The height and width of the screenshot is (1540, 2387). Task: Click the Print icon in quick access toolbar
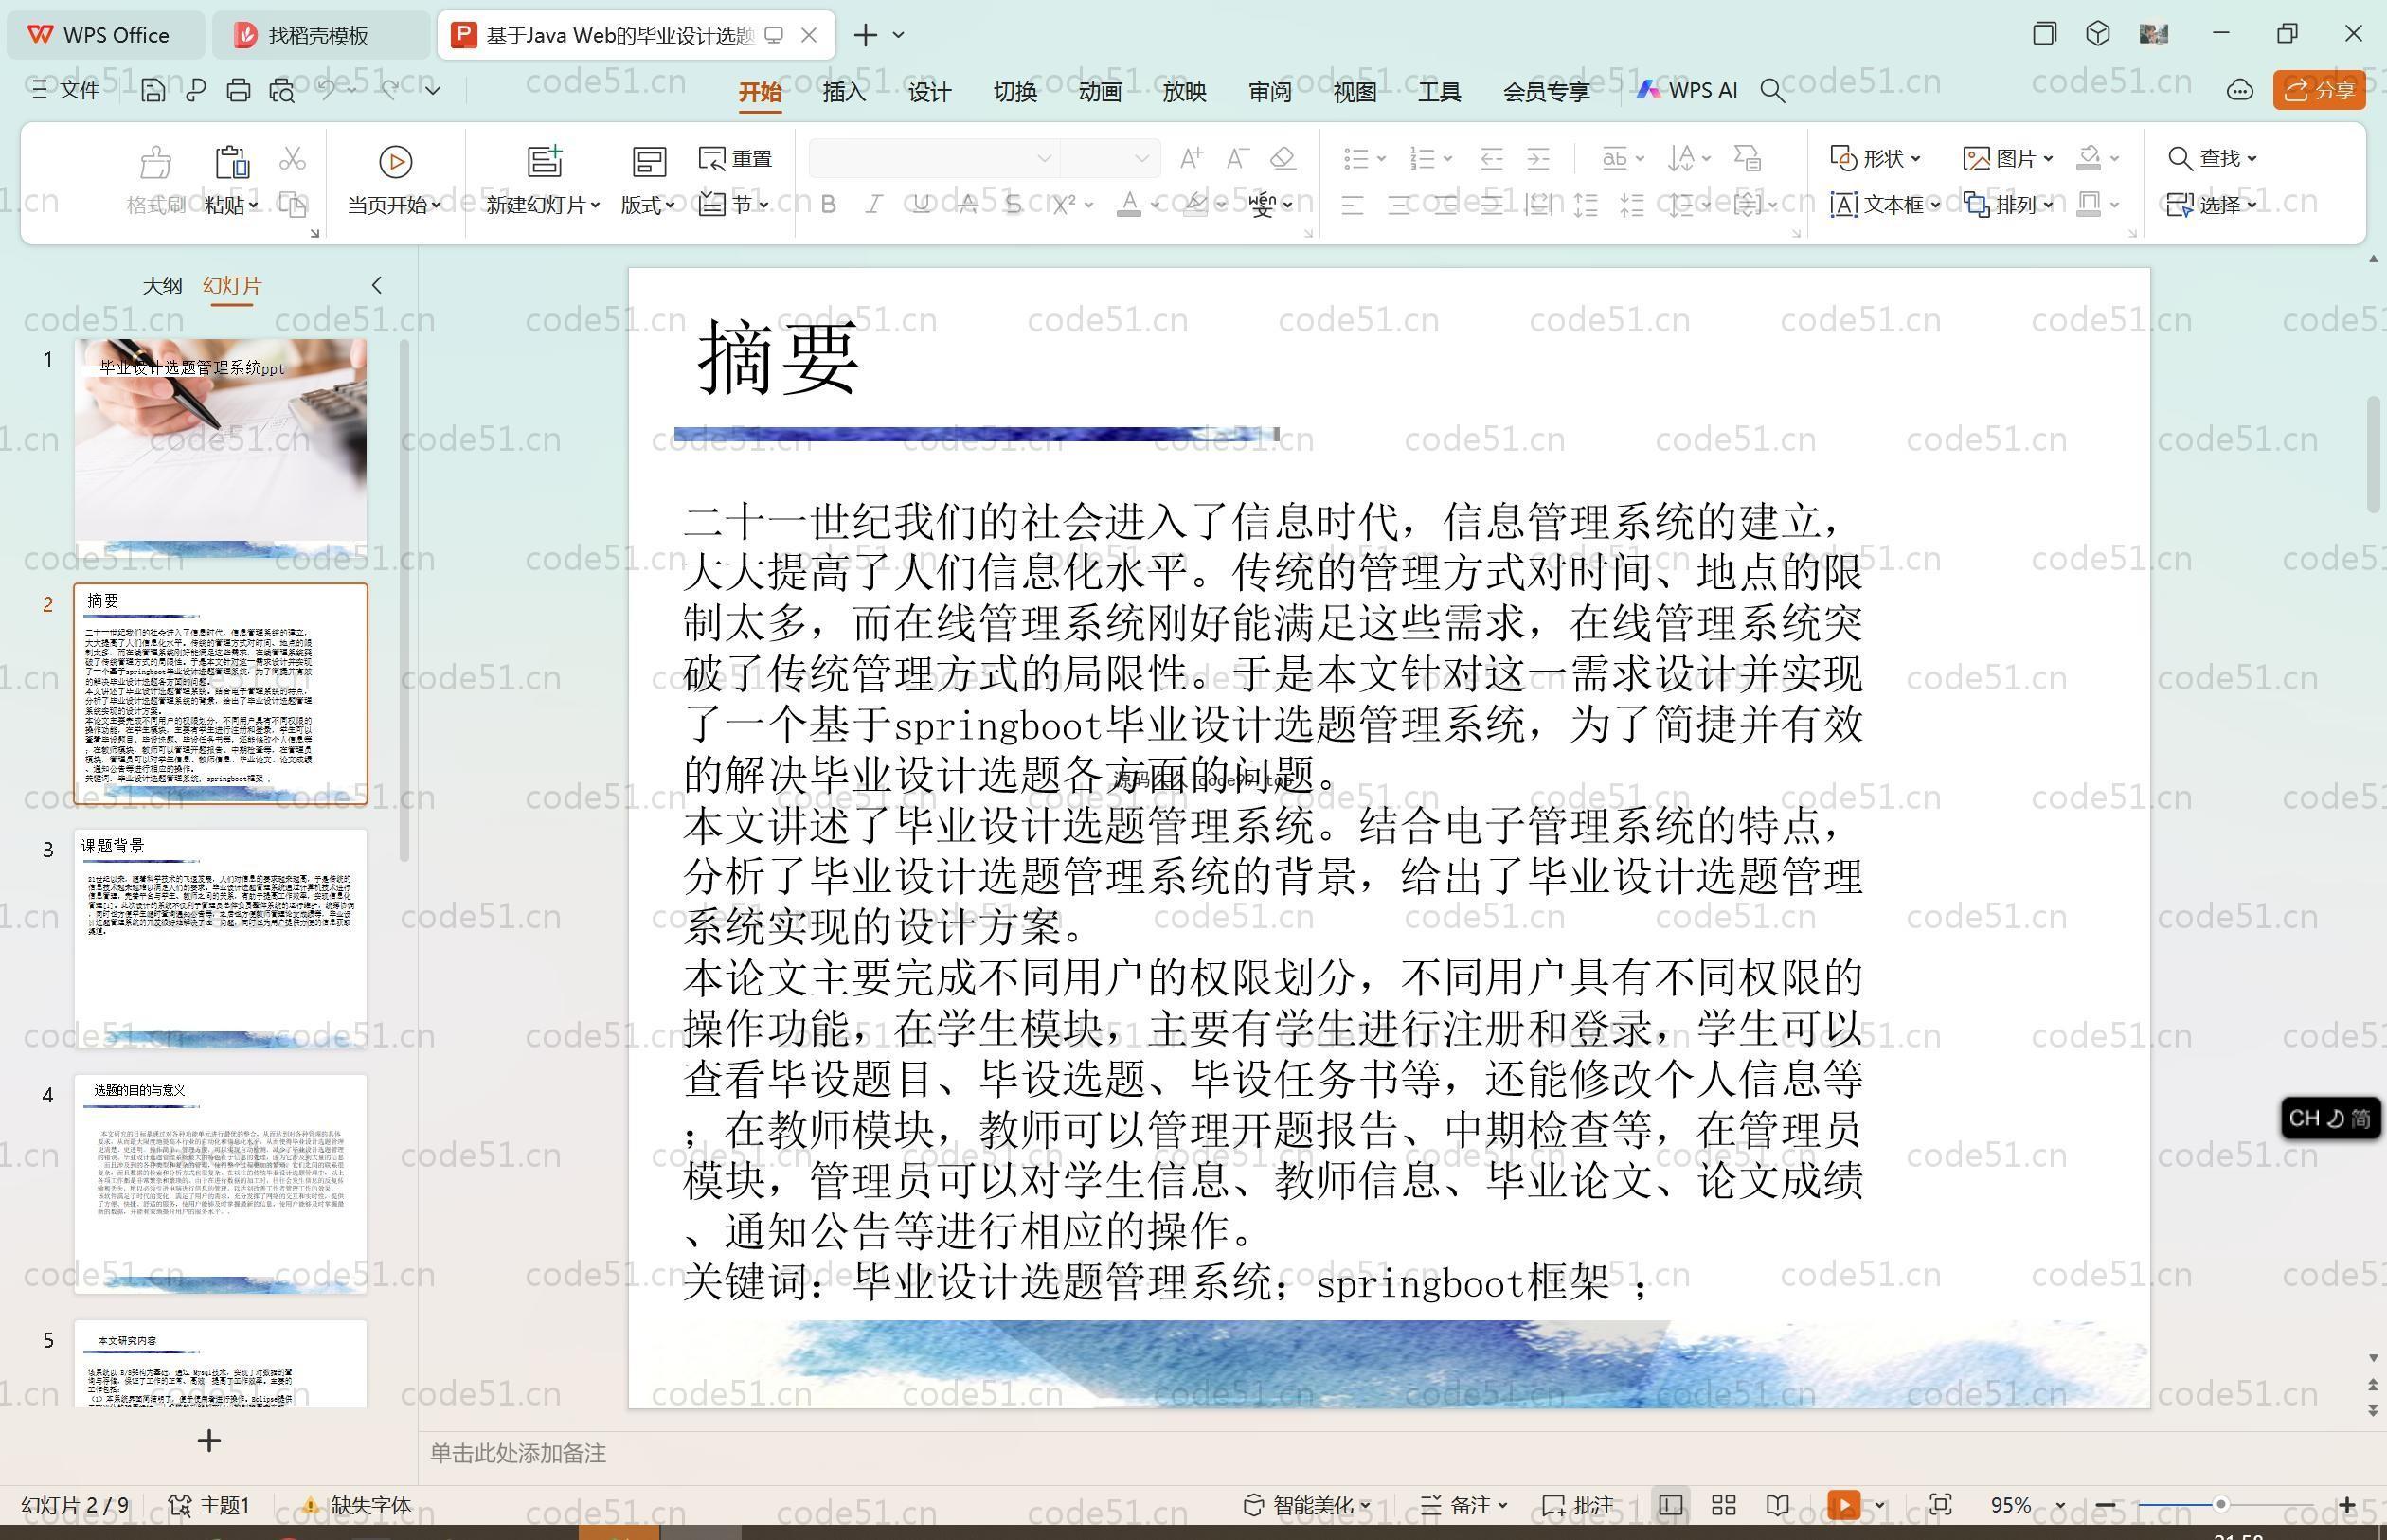tap(238, 91)
